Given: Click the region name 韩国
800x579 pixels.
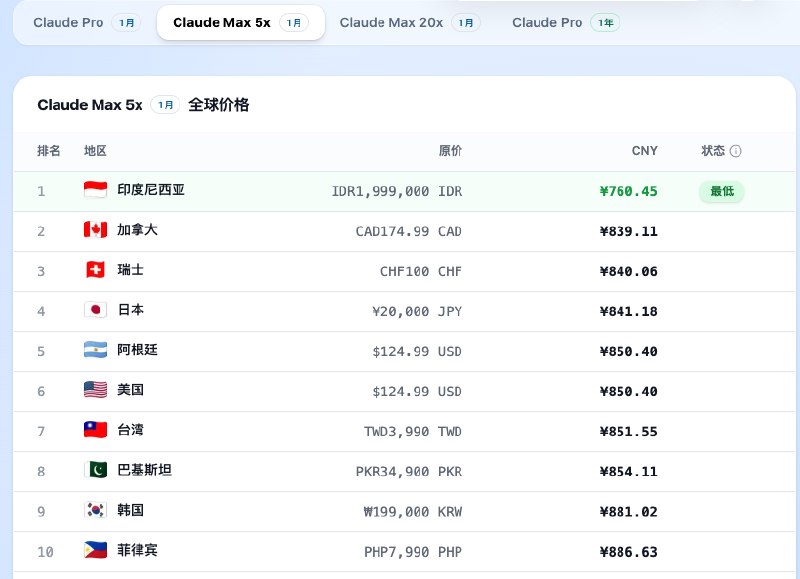Looking at the screenshot, I should [x=131, y=510].
